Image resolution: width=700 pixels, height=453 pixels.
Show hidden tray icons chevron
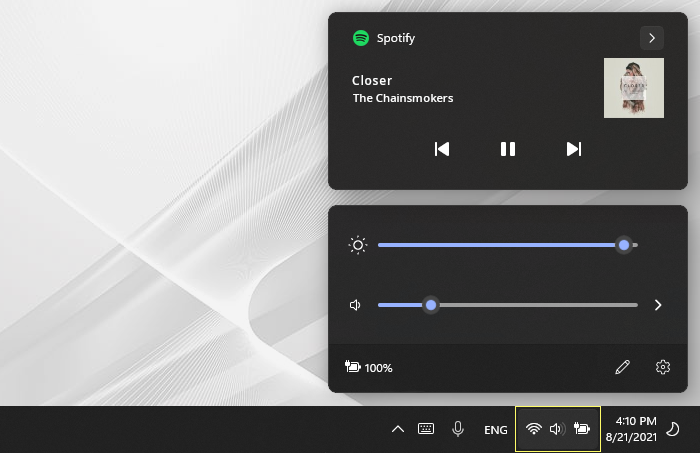398,429
